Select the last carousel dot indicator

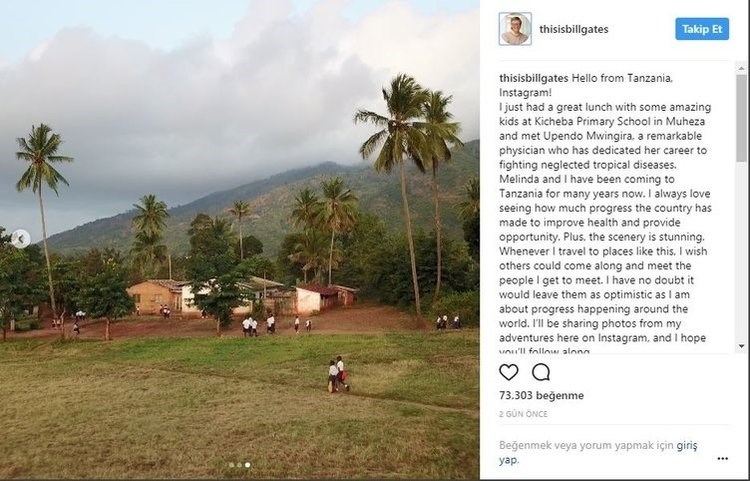coord(248,465)
